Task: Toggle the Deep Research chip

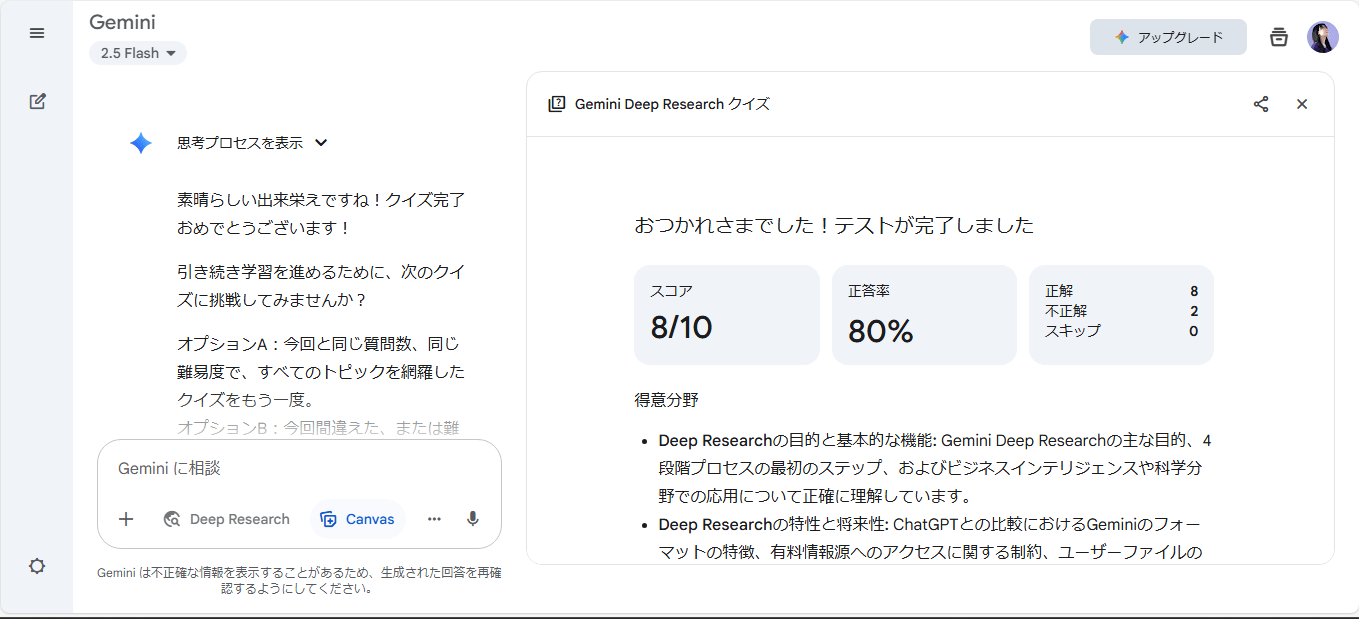Action: [x=227, y=519]
